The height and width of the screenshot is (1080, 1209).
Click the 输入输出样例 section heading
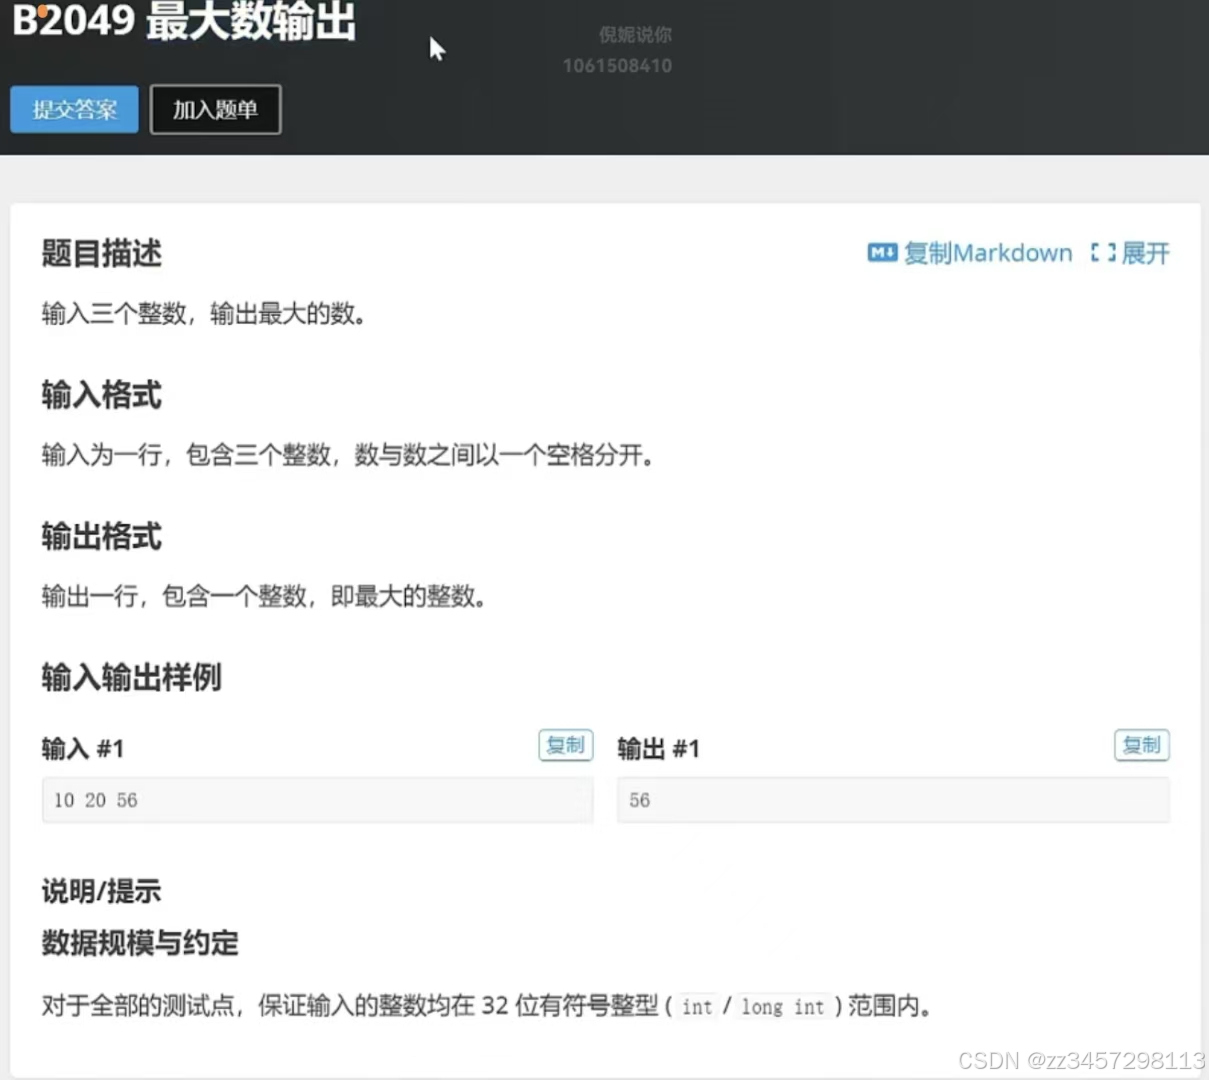point(131,678)
